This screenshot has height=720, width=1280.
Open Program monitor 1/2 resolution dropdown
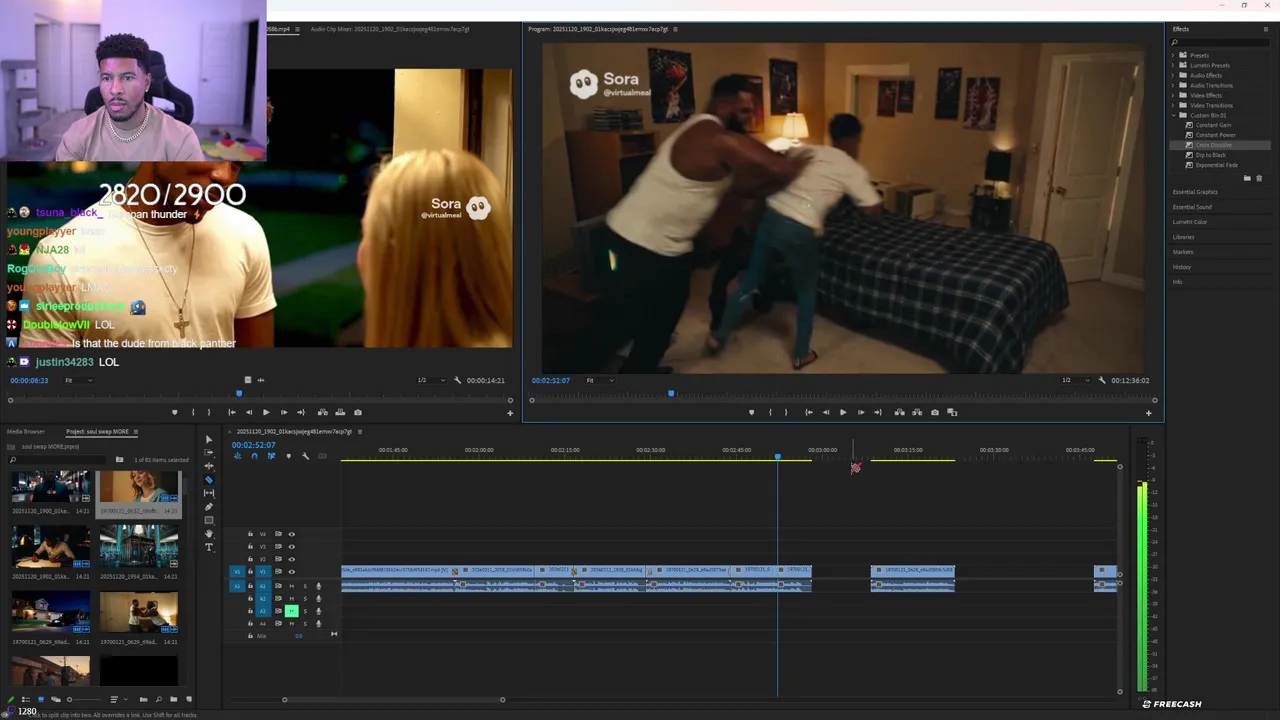point(1075,380)
